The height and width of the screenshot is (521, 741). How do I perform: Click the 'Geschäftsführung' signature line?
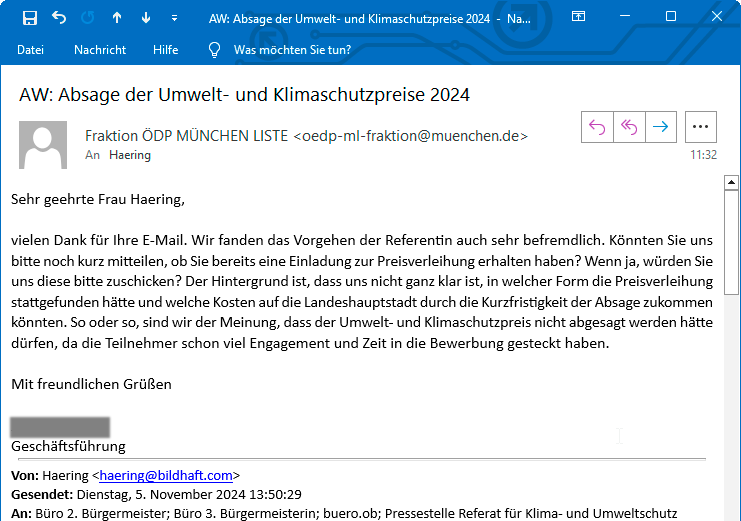tap(69, 446)
